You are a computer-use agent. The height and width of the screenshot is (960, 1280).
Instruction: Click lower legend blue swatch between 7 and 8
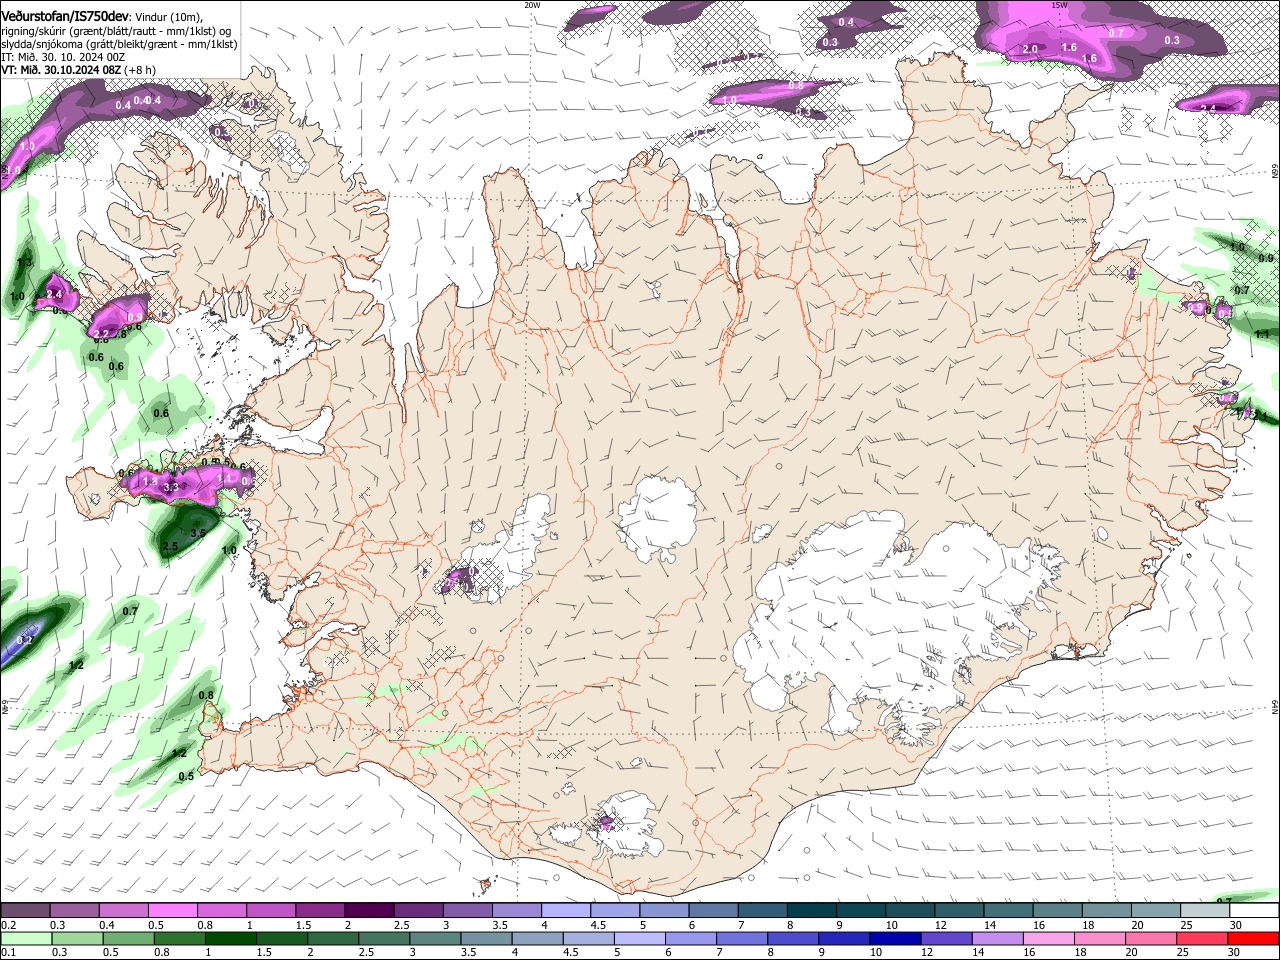click(743, 938)
